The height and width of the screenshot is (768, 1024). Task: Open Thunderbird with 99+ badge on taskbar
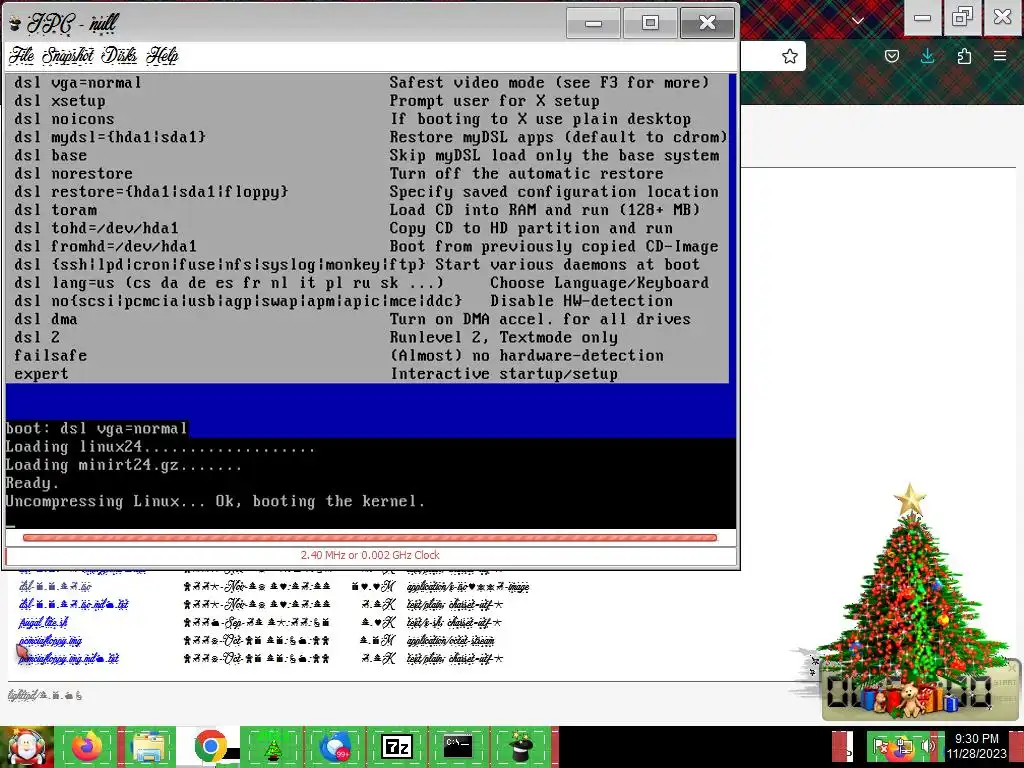tap(334, 746)
